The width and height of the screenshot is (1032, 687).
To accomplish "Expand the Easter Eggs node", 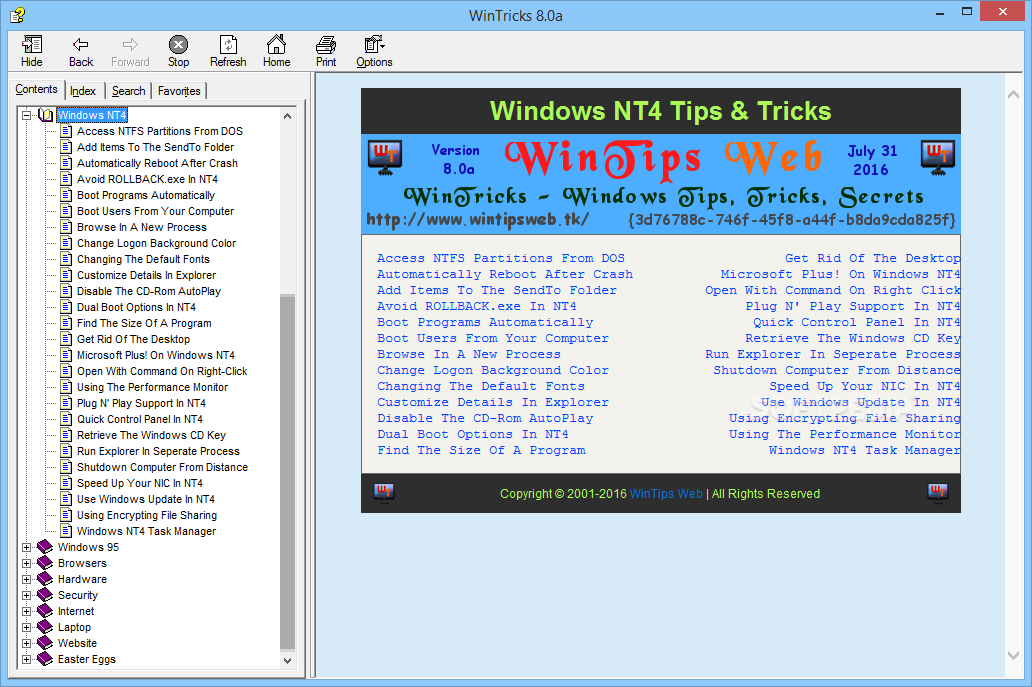I will click(26, 659).
